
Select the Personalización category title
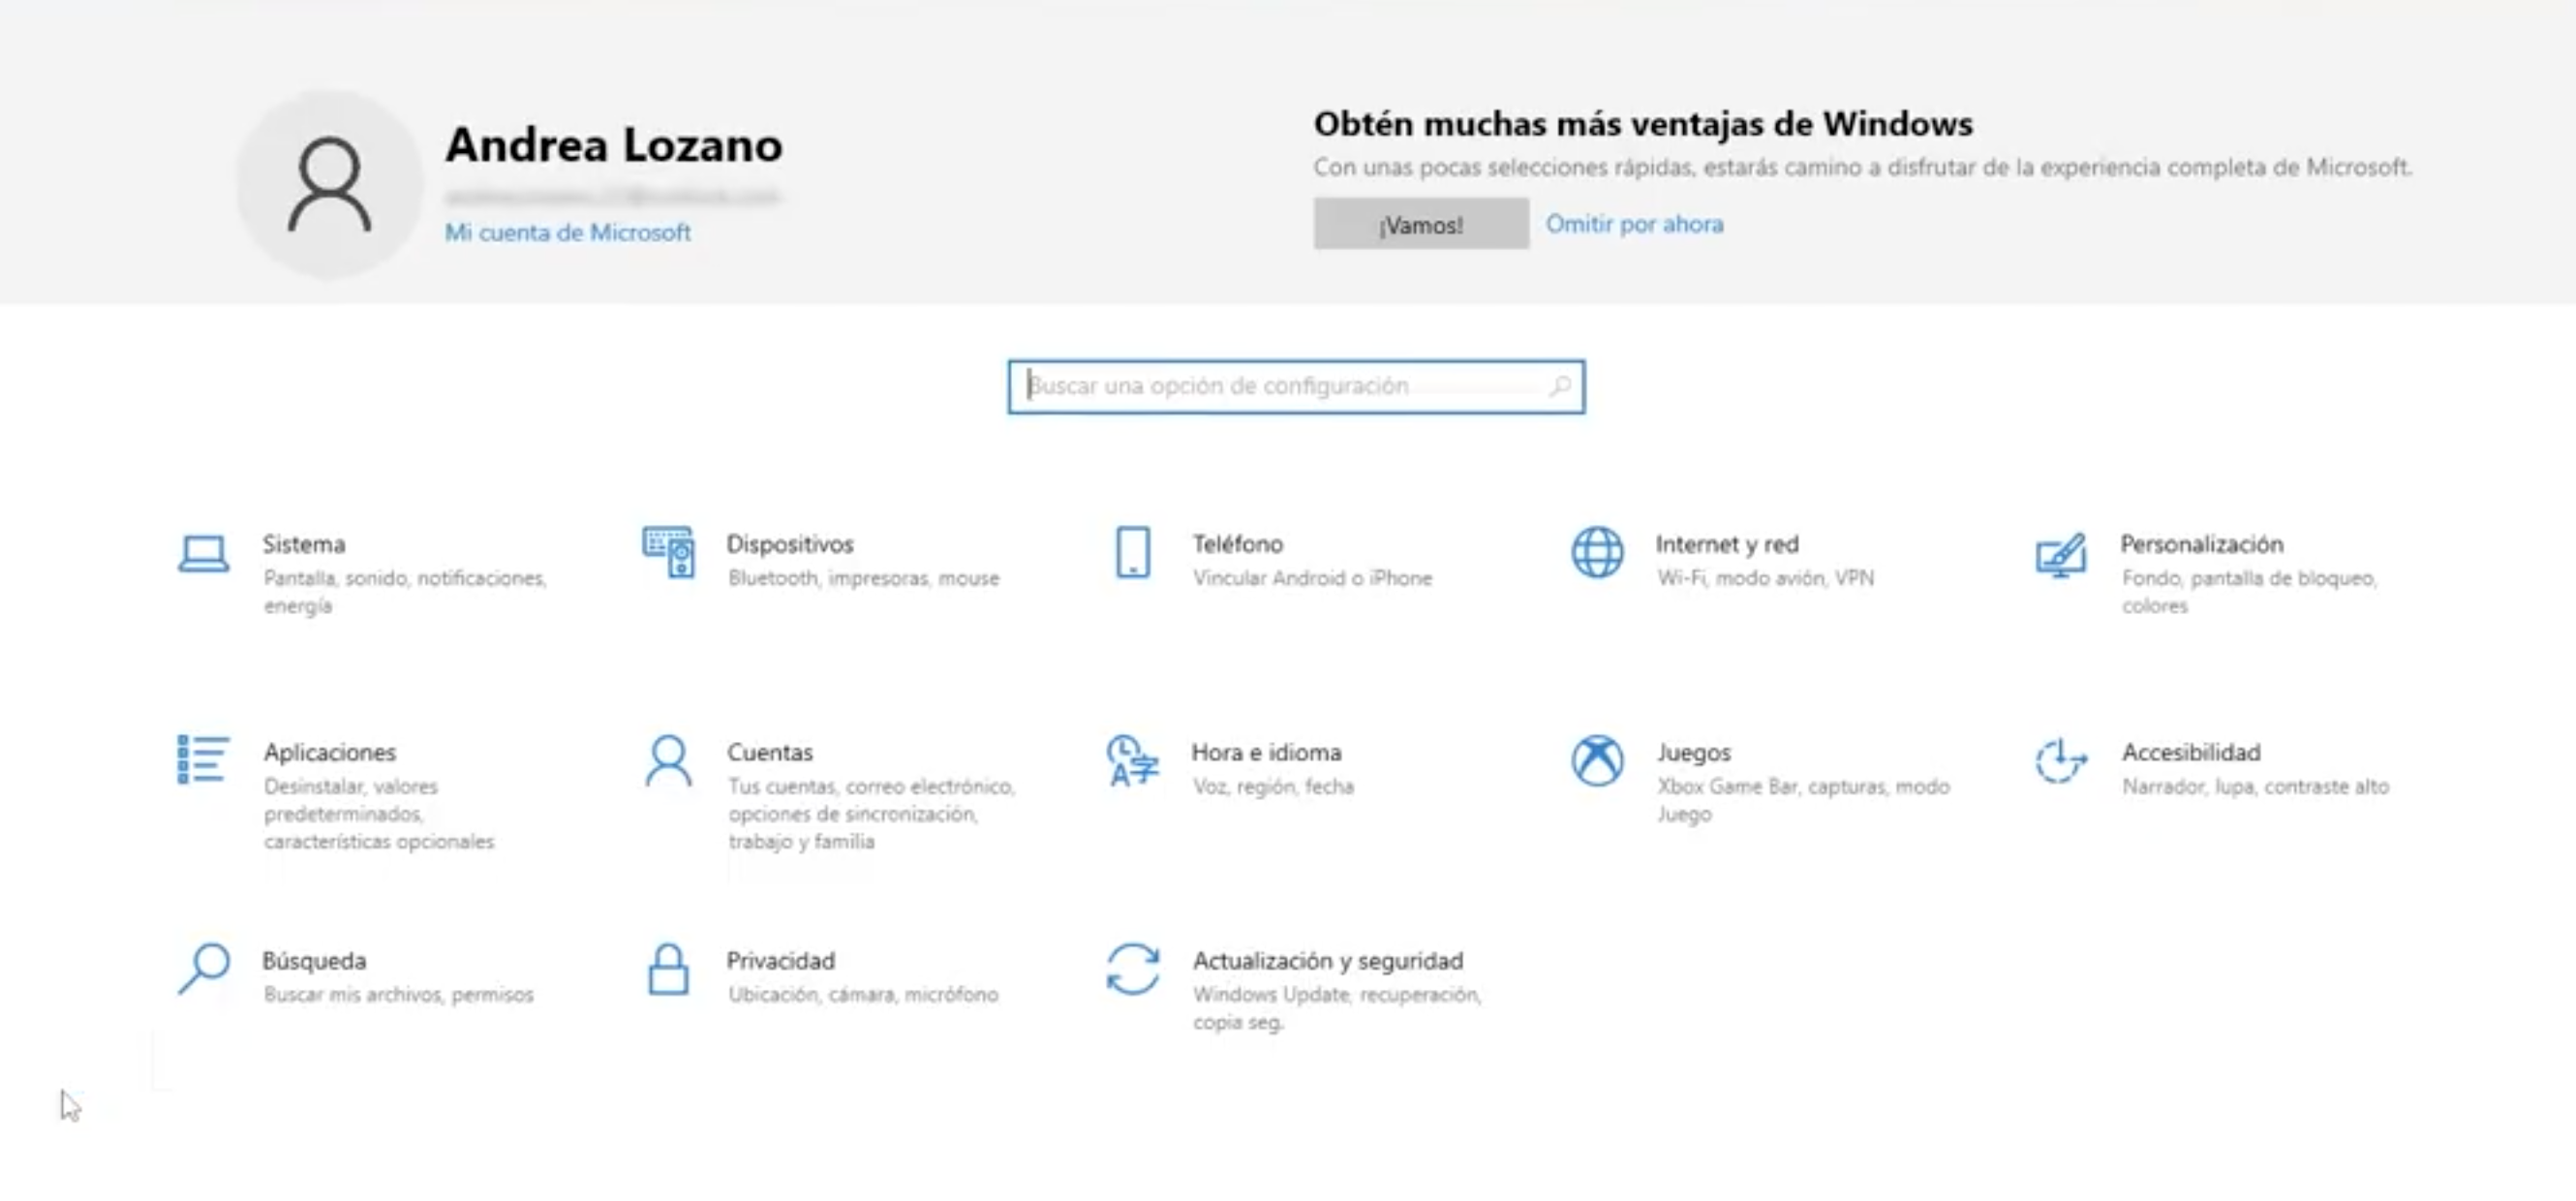[2201, 544]
